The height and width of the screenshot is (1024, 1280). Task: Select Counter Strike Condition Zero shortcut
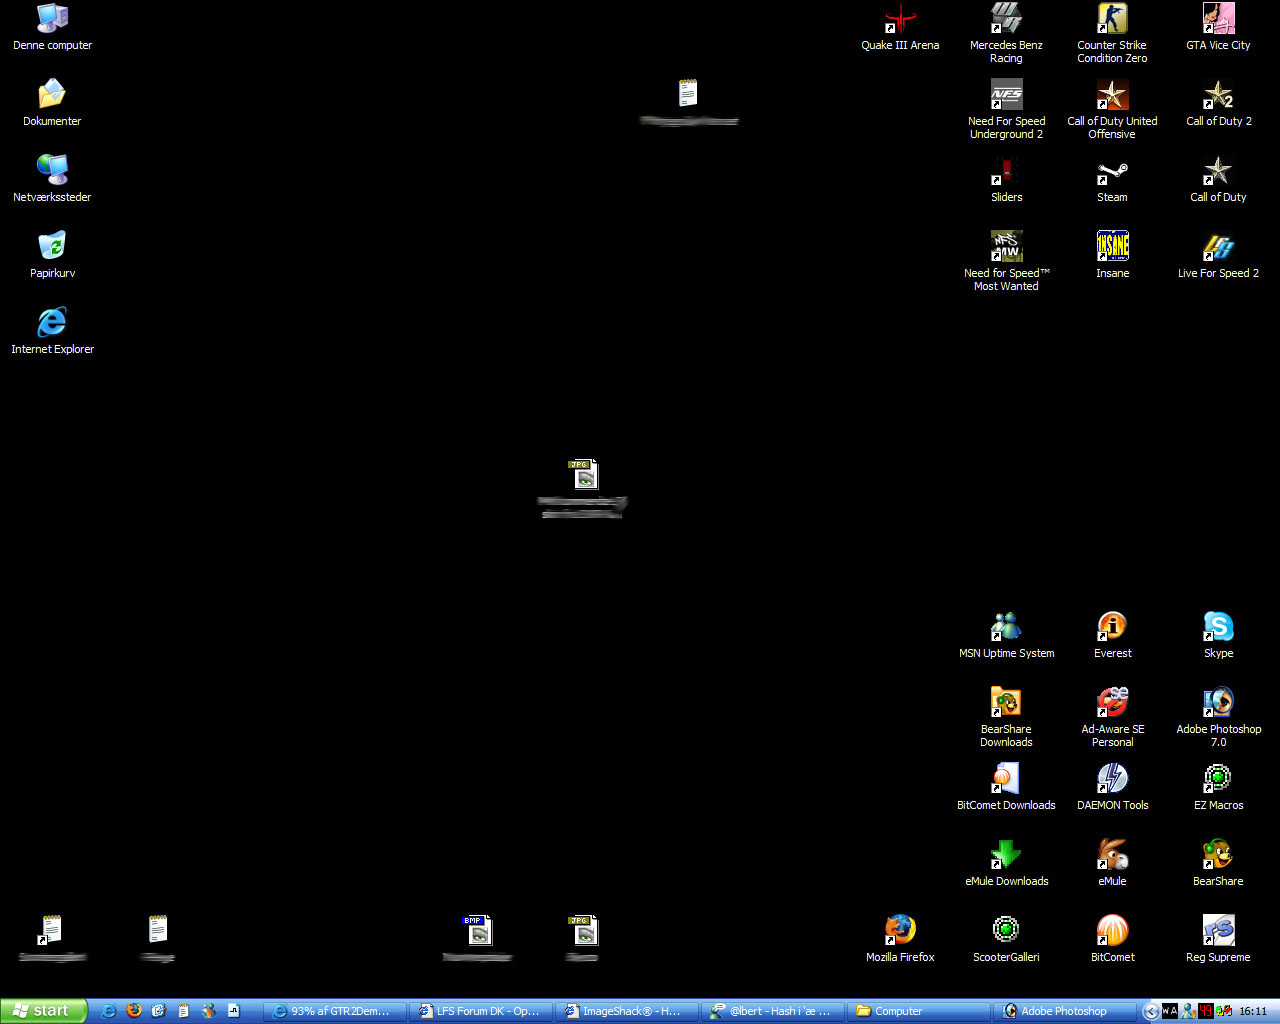(x=1112, y=33)
